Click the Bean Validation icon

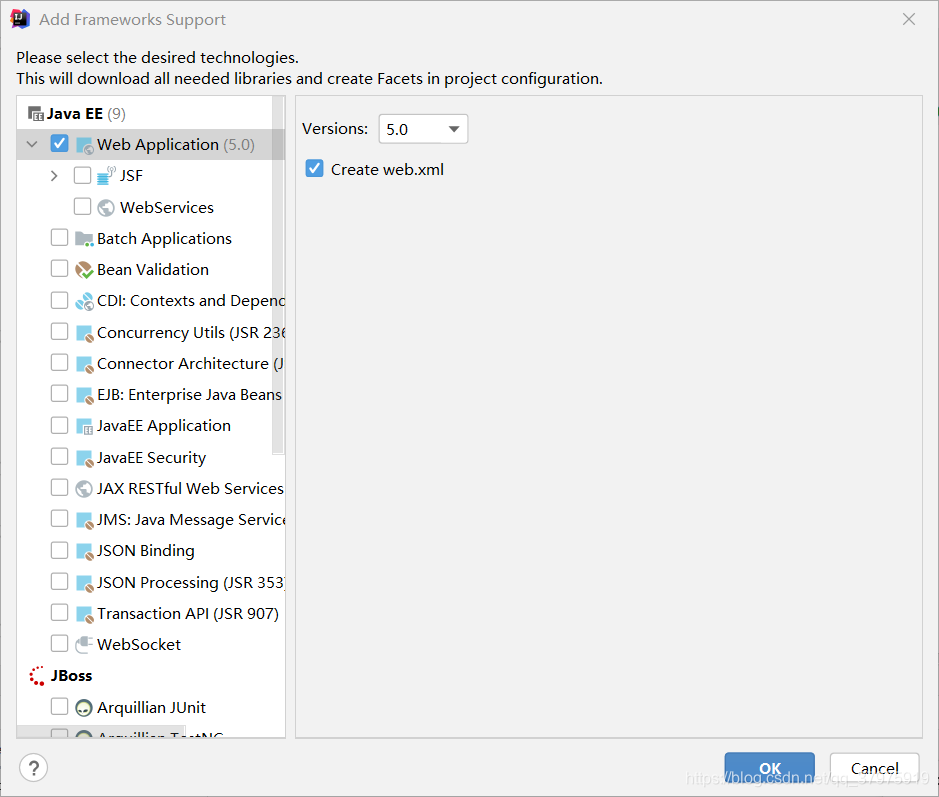(84, 270)
